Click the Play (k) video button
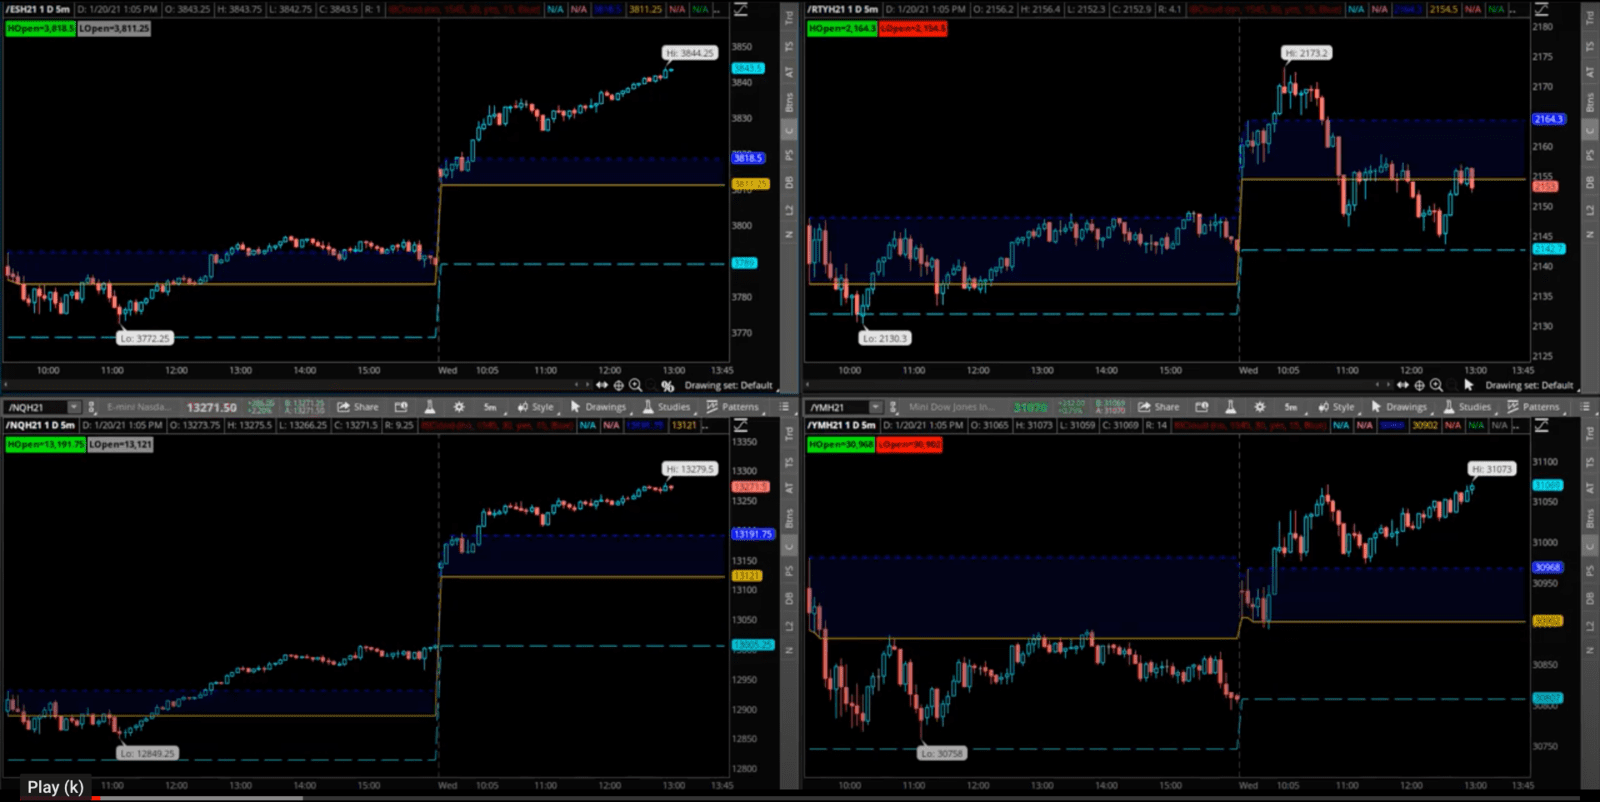 (x=55, y=787)
